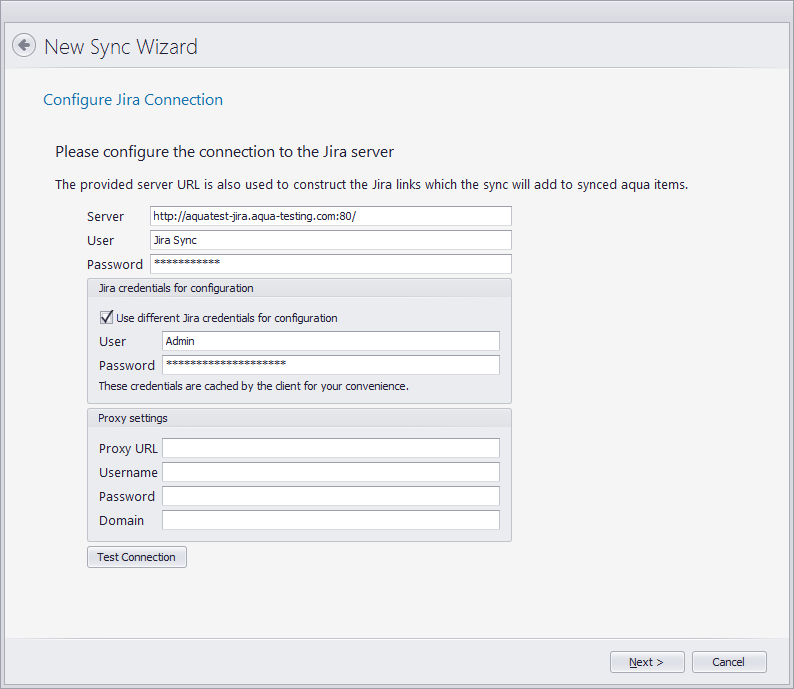Cancel the sync wizard
This screenshot has height=689, width=794.
(x=728, y=662)
